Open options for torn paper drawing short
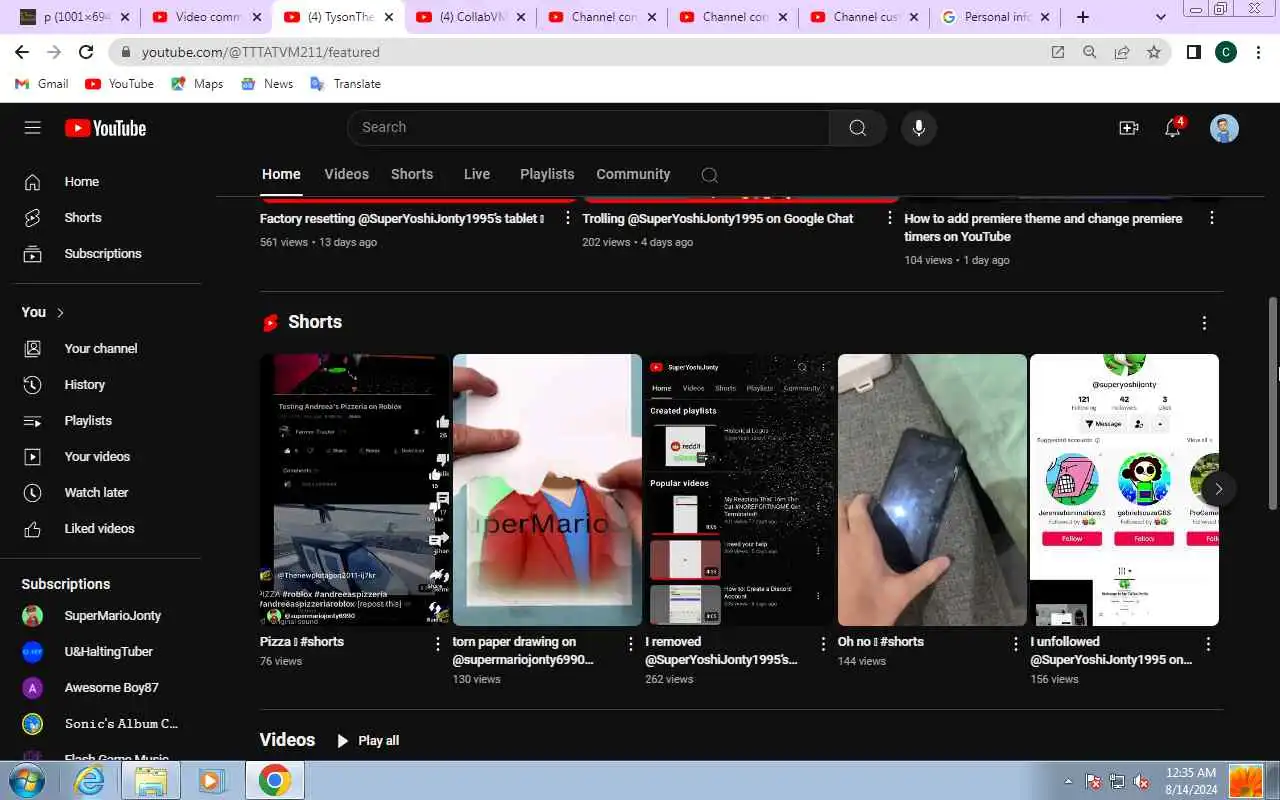1280x800 pixels. (x=630, y=644)
